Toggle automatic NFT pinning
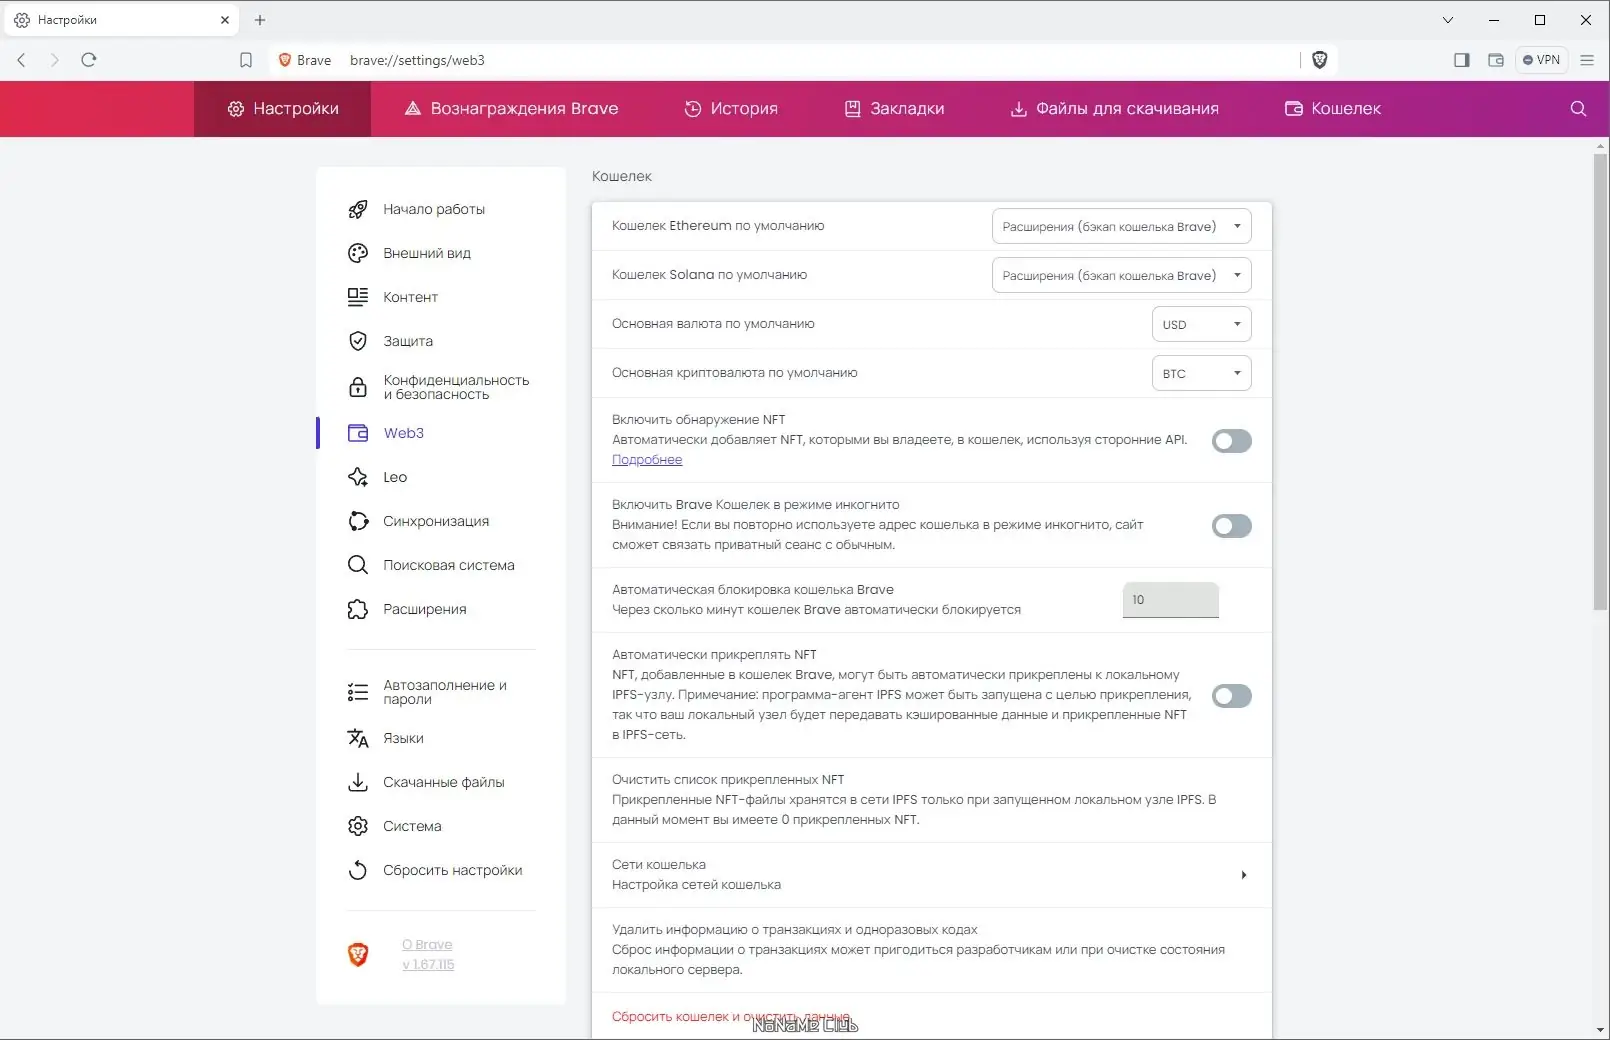1610x1040 pixels. (x=1231, y=696)
